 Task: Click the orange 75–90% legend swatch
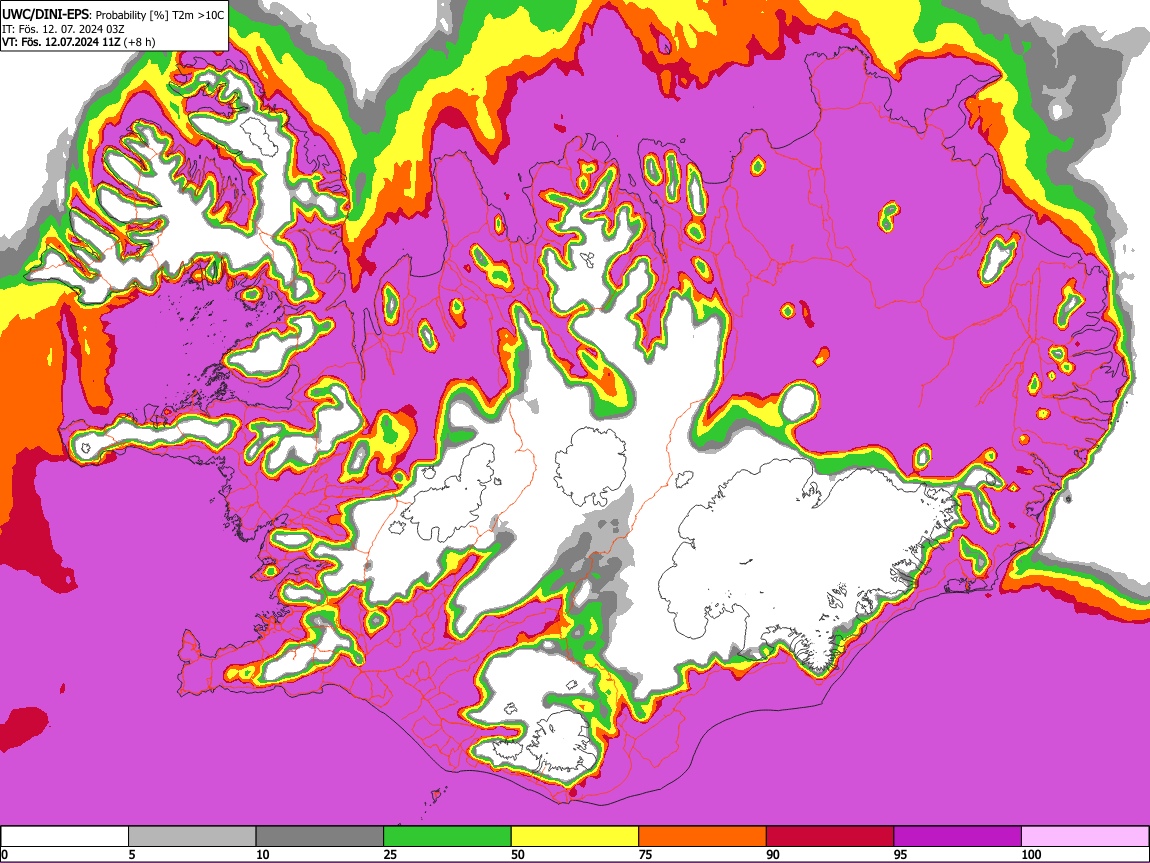(703, 837)
